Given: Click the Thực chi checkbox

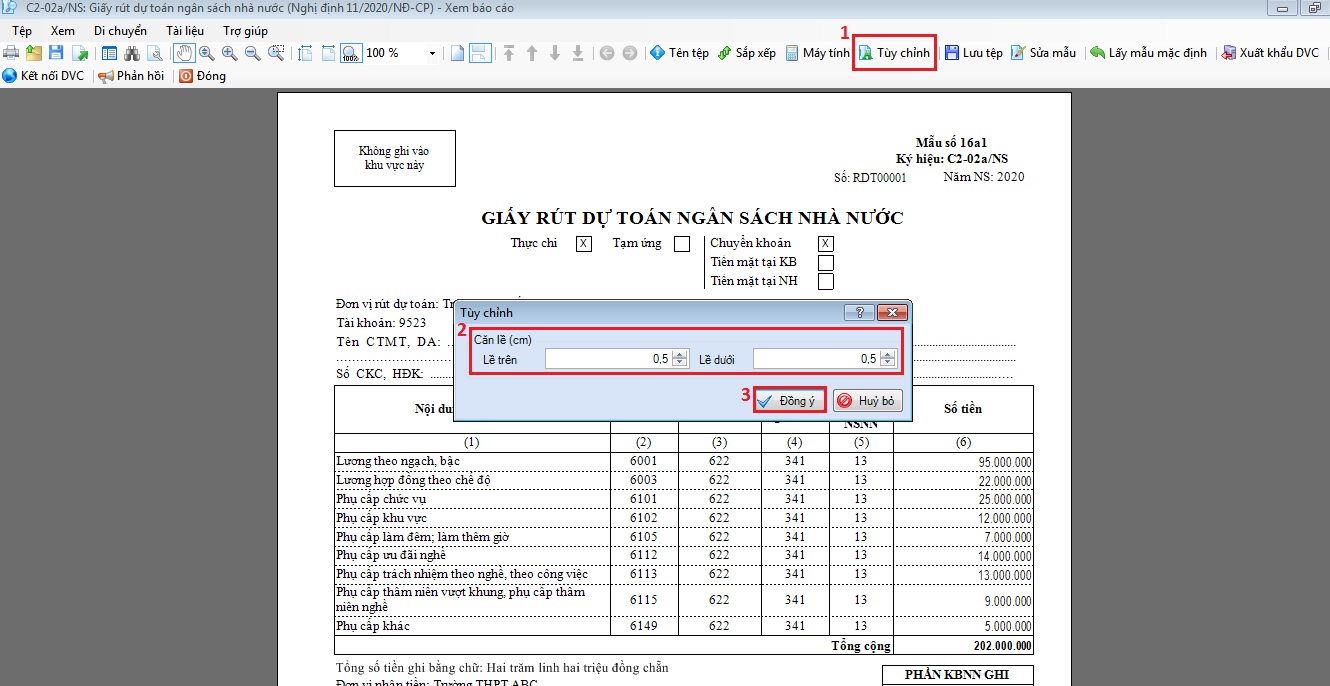Looking at the screenshot, I should pyautogui.click(x=584, y=243).
